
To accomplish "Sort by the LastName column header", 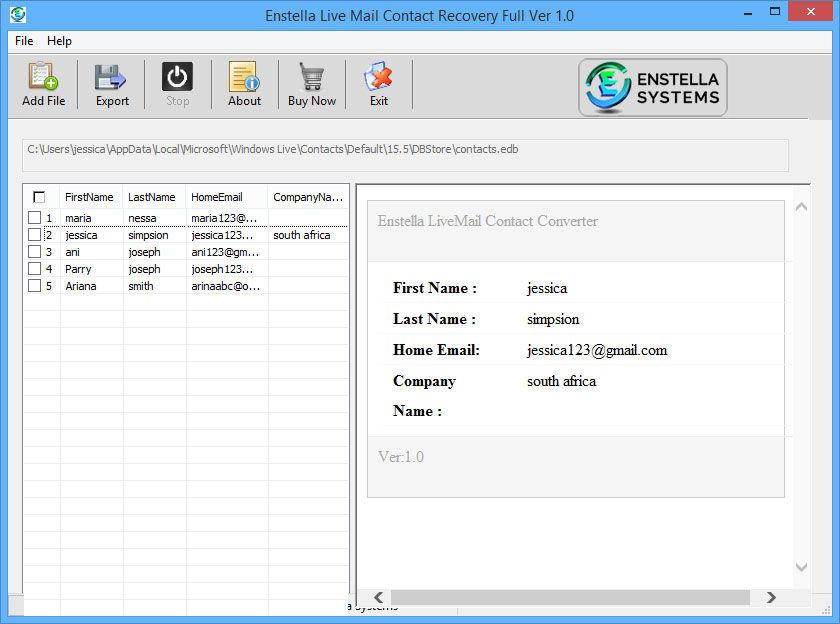I will coord(154,197).
